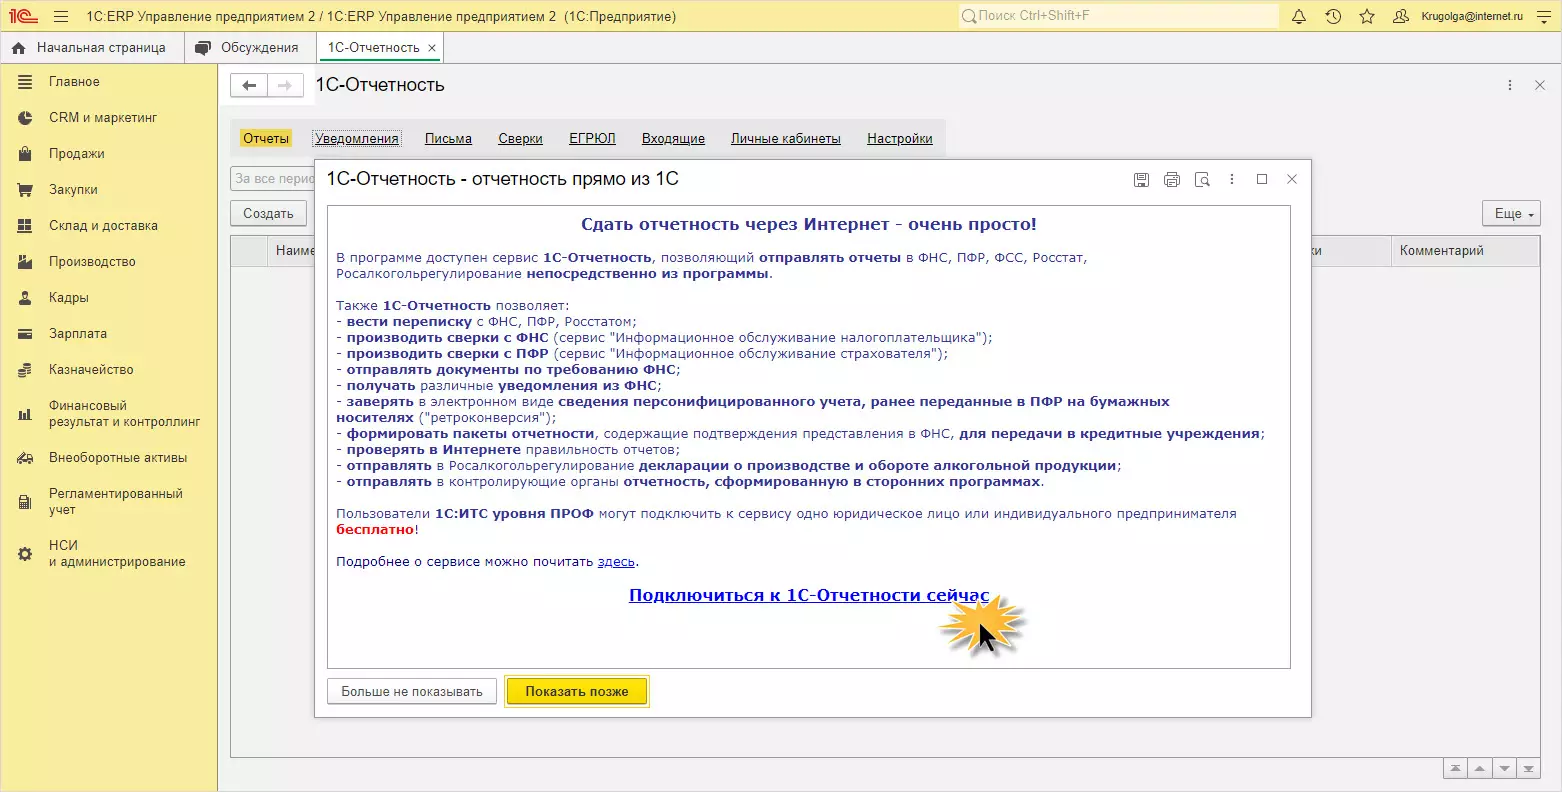Click the save icon in dialog header
This screenshot has width=1562, height=792.
click(x=1141, y=180)
